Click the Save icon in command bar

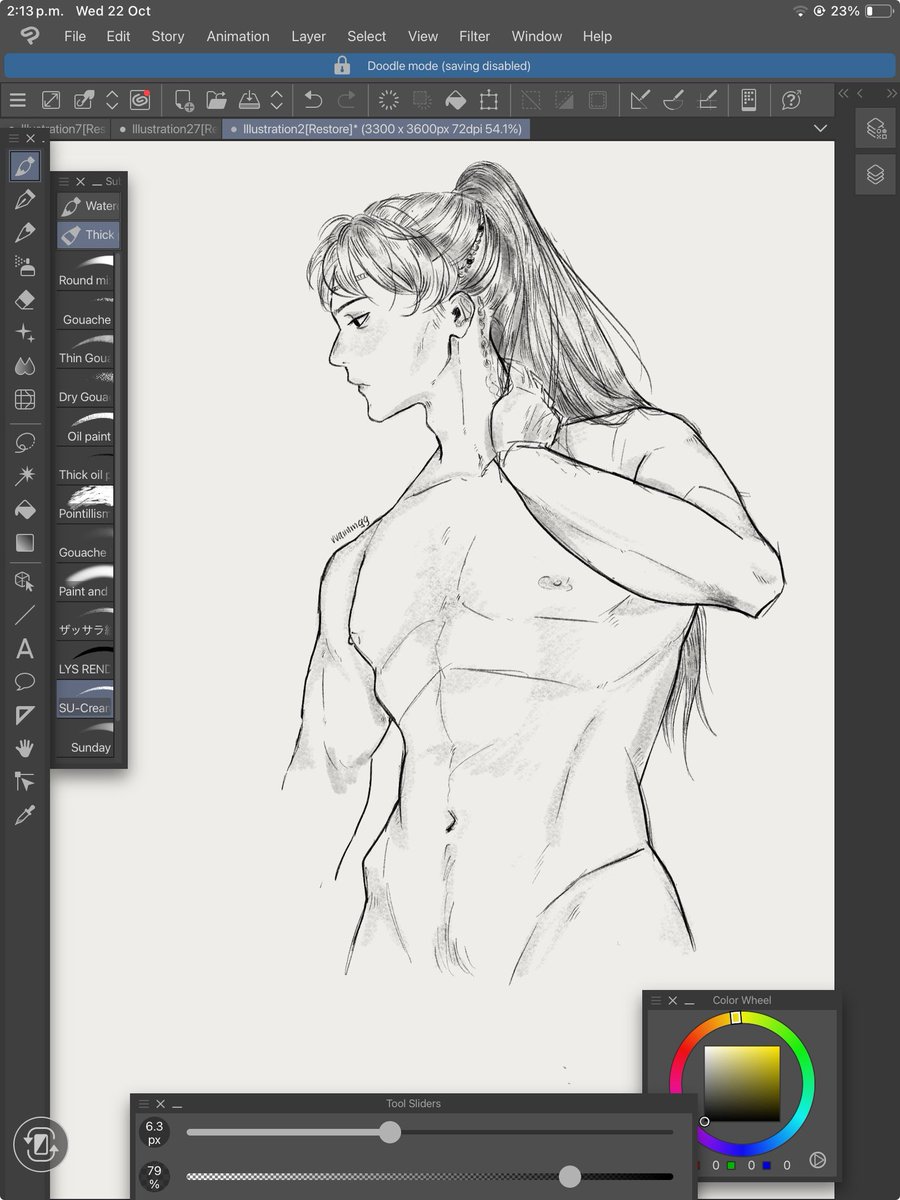pyautogui.click(x=249, y=100)
